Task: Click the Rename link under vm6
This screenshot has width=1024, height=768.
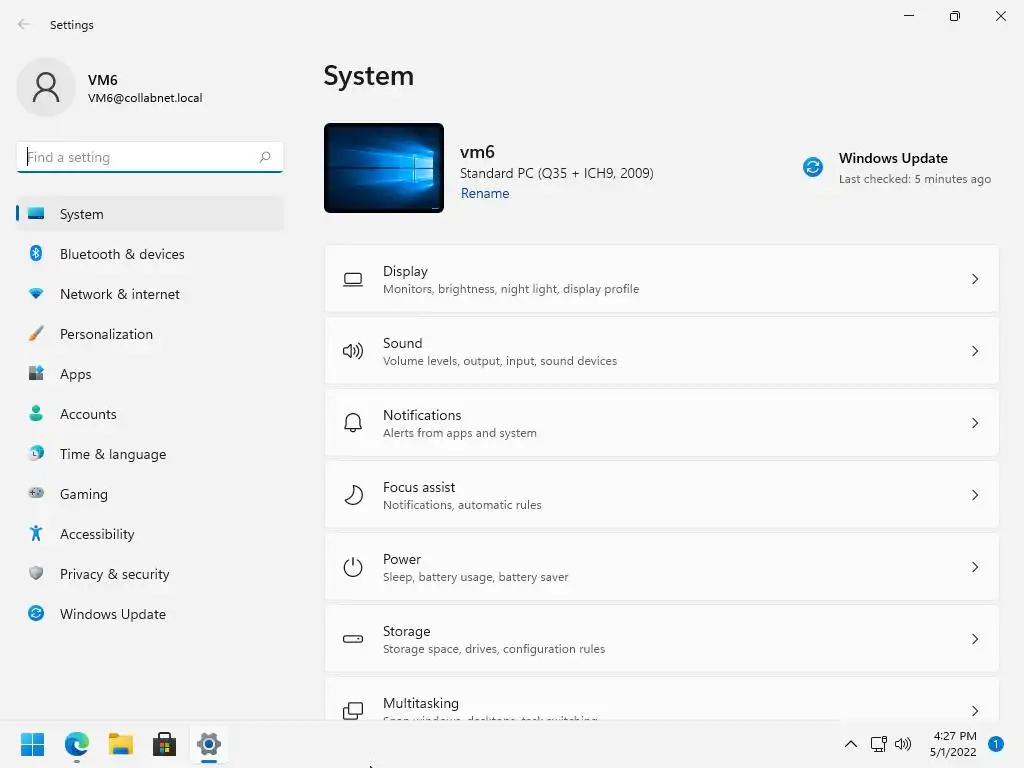Action: tap(485, 193)
